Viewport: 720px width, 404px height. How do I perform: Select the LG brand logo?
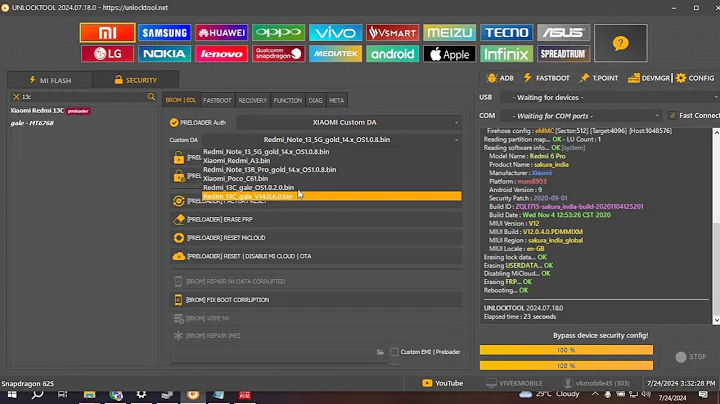point(107,54)
